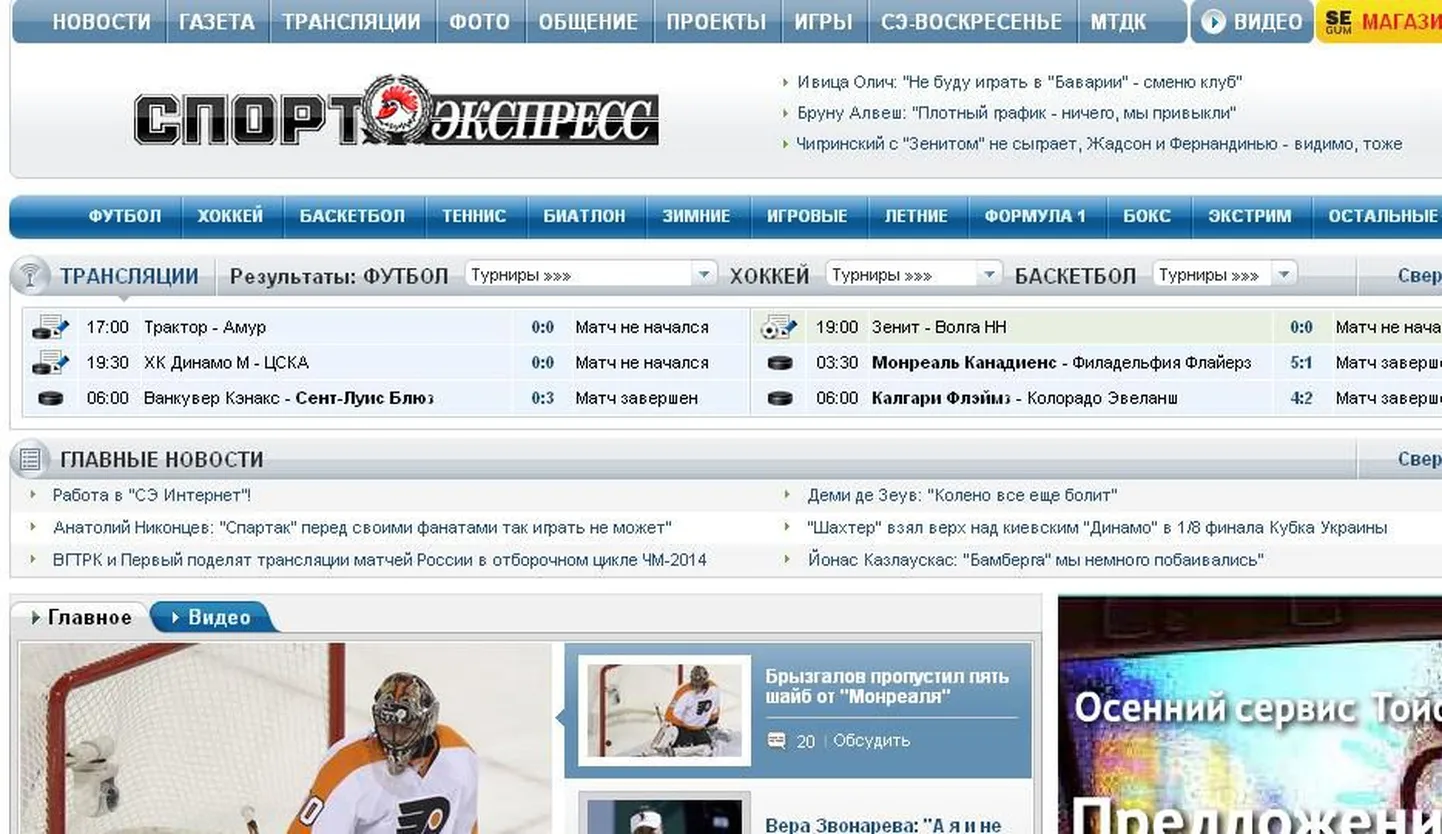Open the ТРАНСЛЯЦИИ top menu item
This screenshot has height=834, width=1442.
pyautogui.click(x=351, y=21)
